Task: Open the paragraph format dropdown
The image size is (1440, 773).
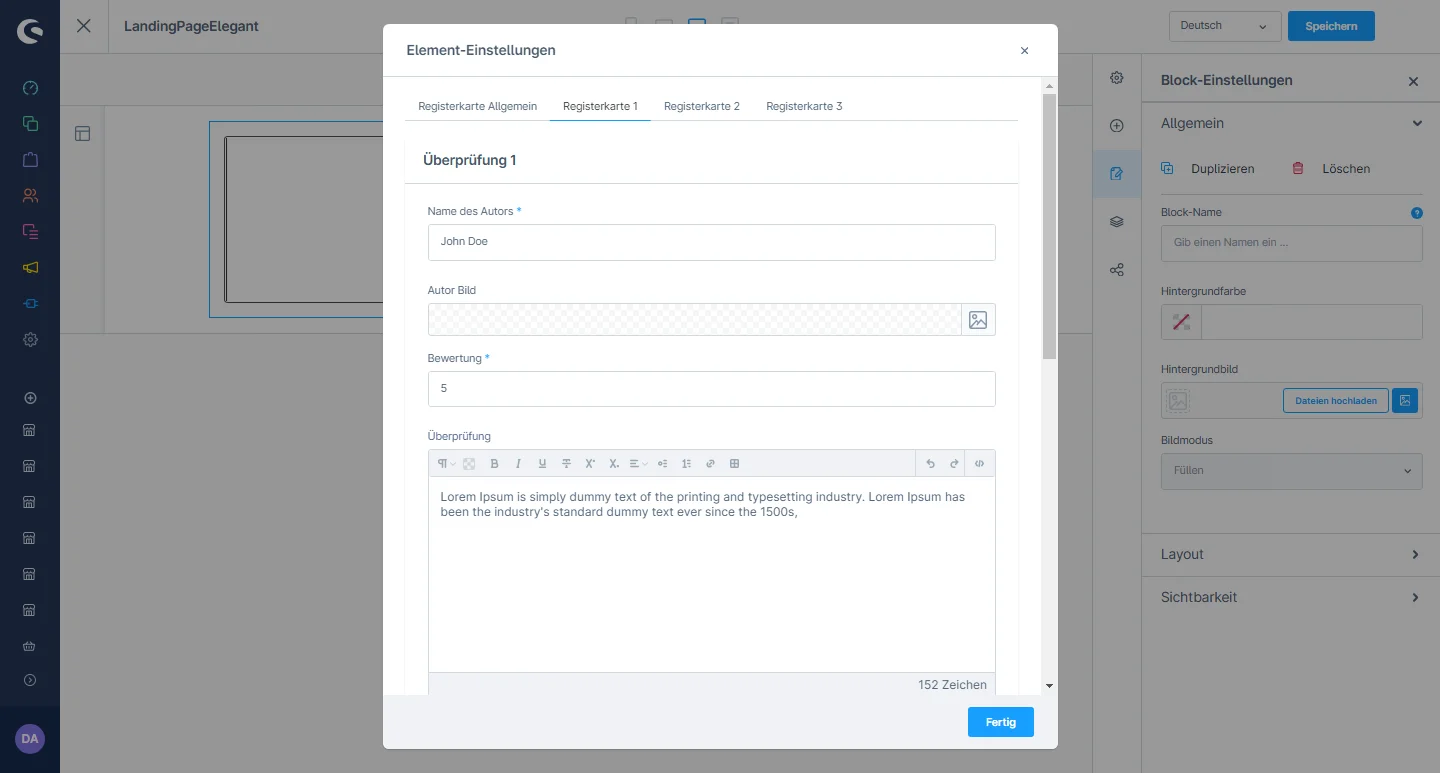Action: (x=445, y=464)
